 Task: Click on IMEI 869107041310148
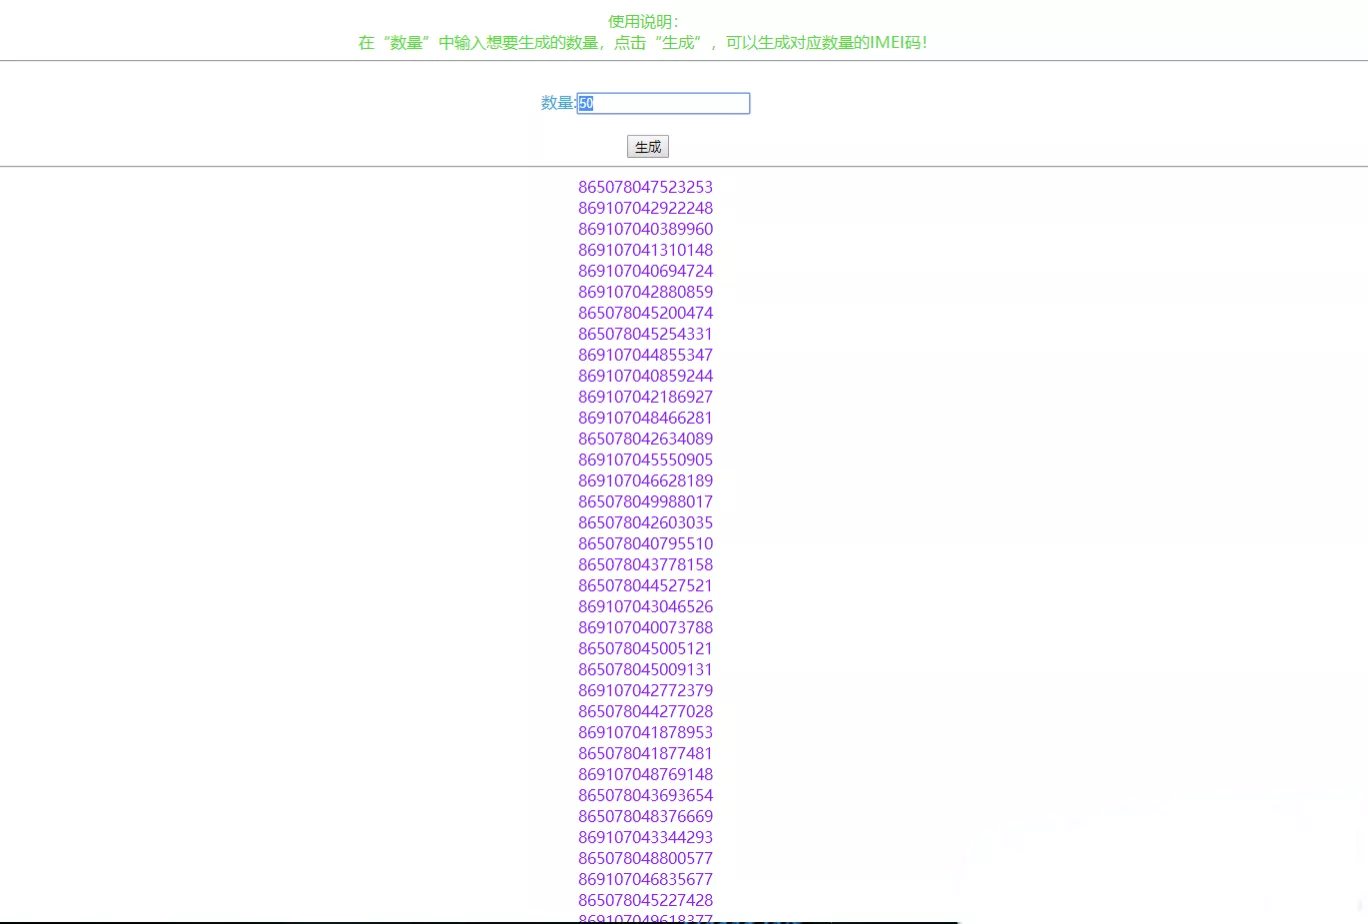(645, 250)
